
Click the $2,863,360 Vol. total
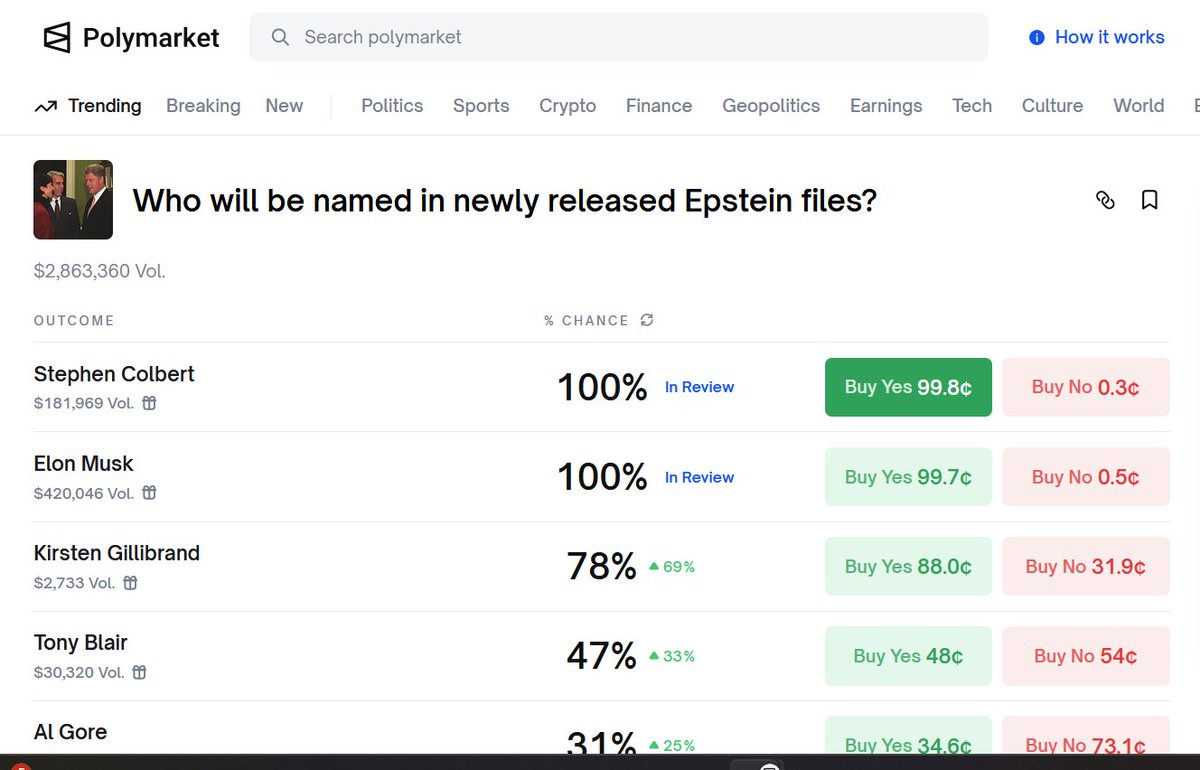tap(100, 270)
